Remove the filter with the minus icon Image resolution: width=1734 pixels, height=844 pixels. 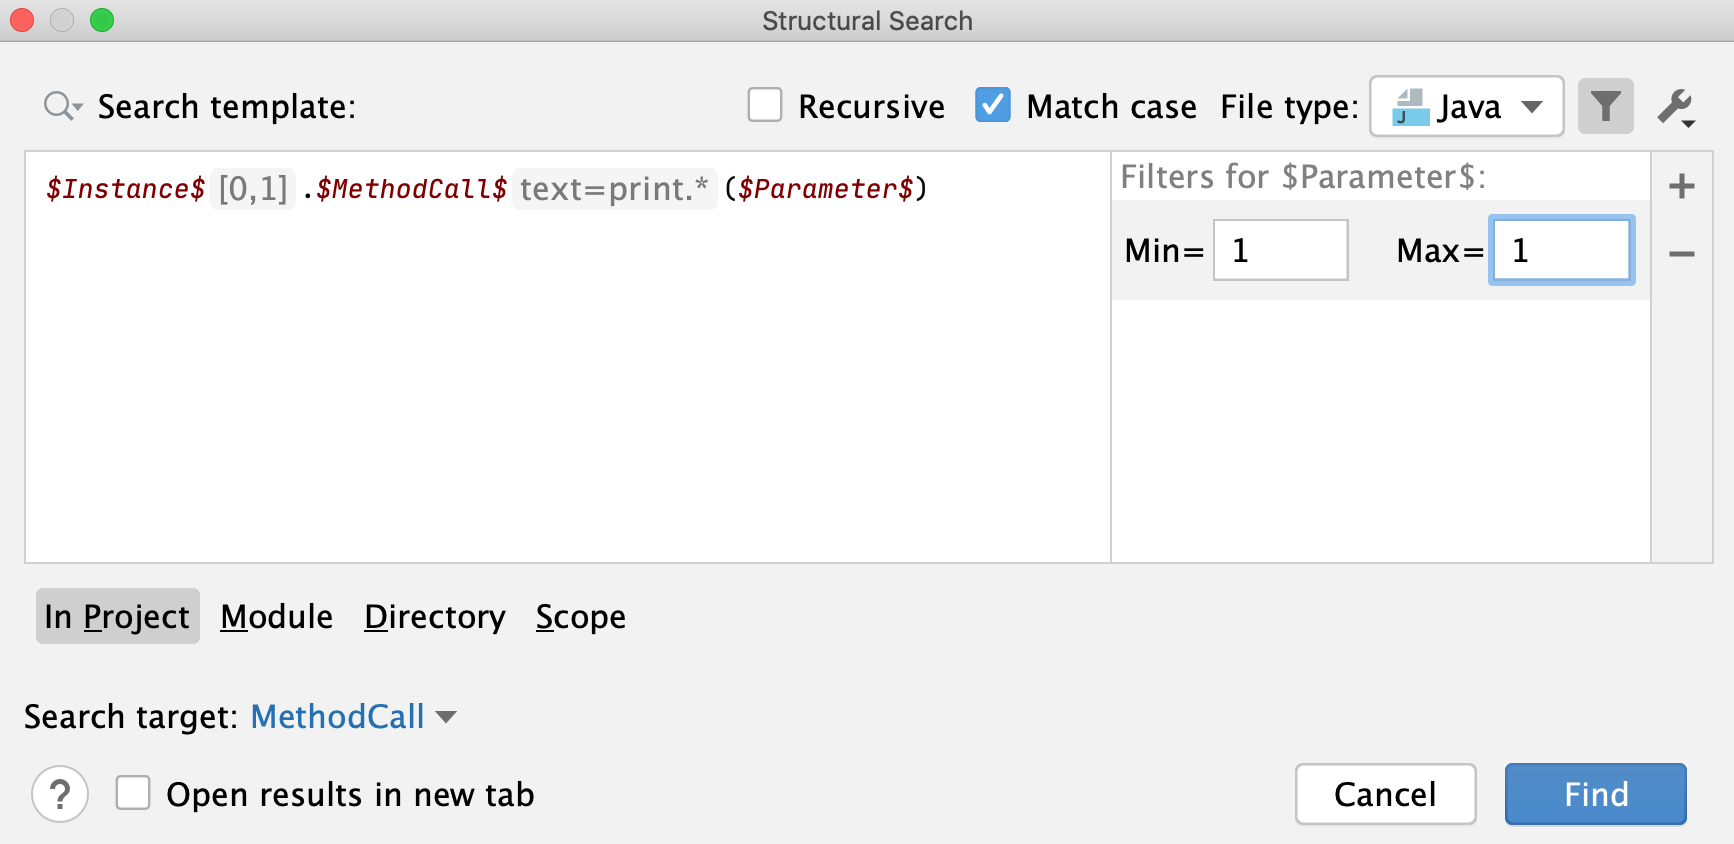click(1682, 254)
